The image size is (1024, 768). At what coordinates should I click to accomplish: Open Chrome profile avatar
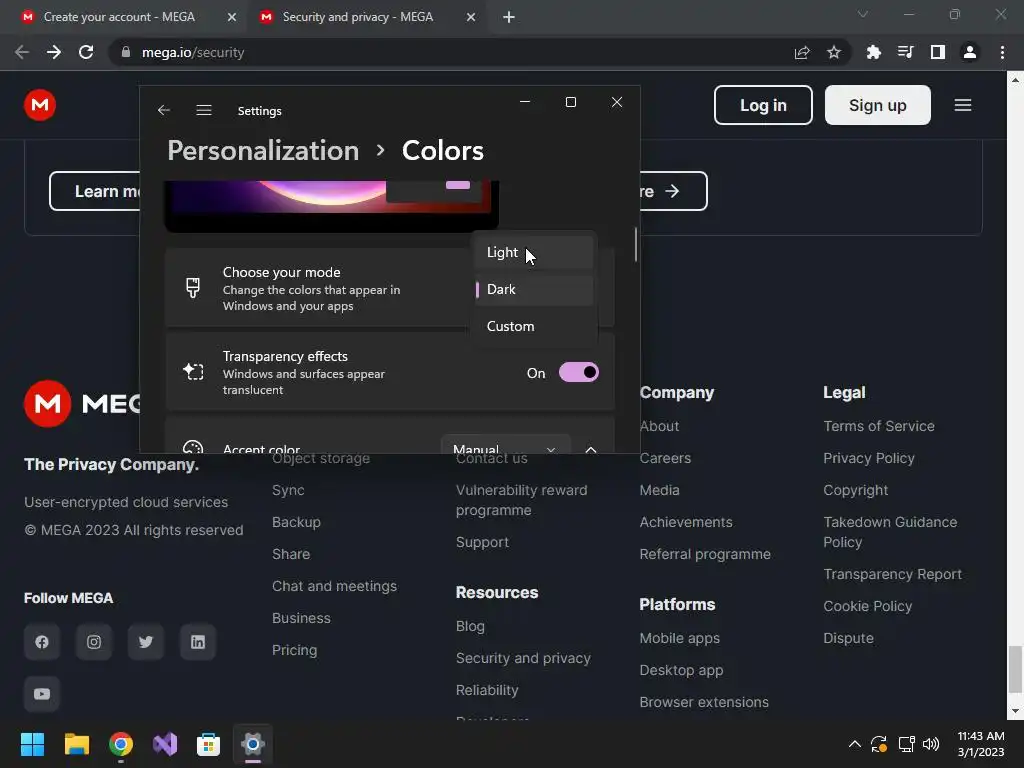click(x=970, y=52)
